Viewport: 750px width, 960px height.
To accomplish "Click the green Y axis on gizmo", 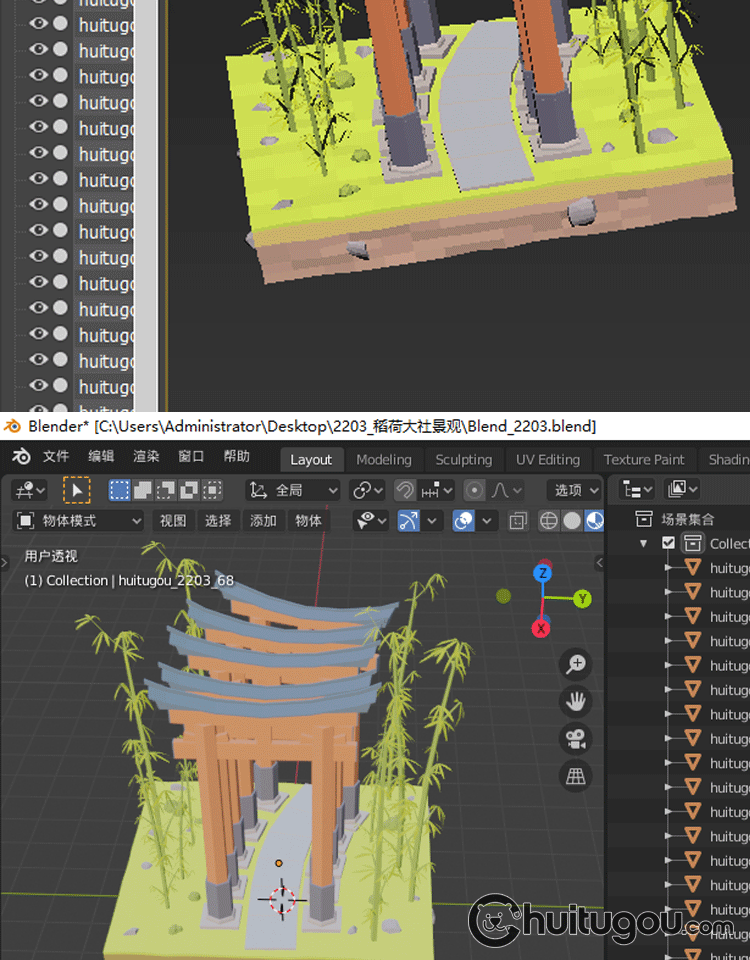I will (x=582, y=599).
